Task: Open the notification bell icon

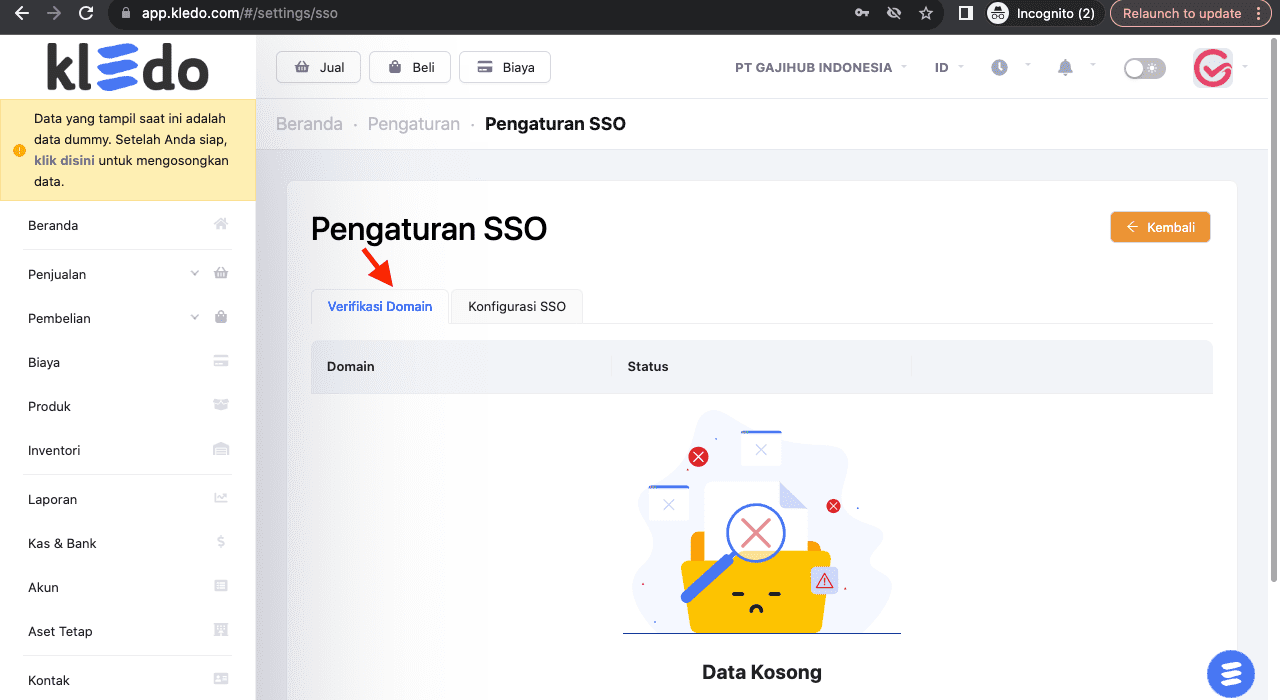Action: click(x=1064, y=67)
